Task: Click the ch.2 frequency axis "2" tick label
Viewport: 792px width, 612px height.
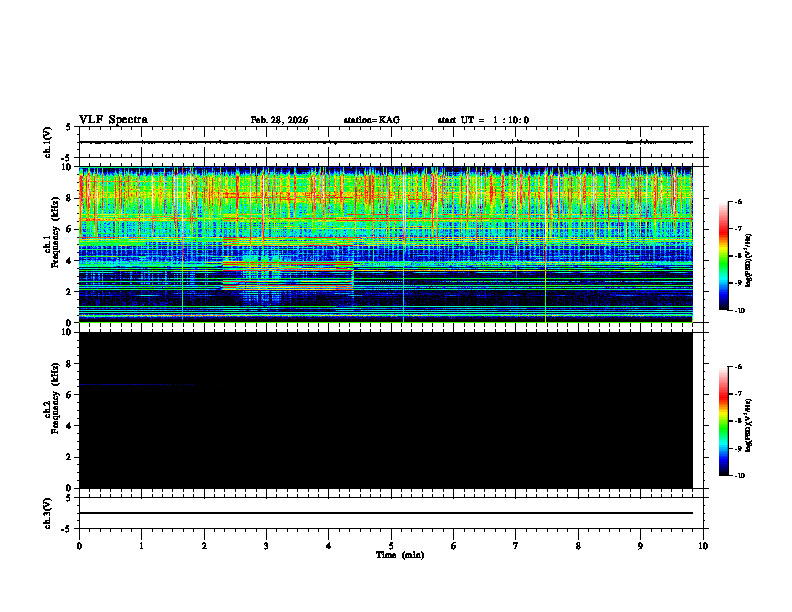Action: [x=70, y=457]
